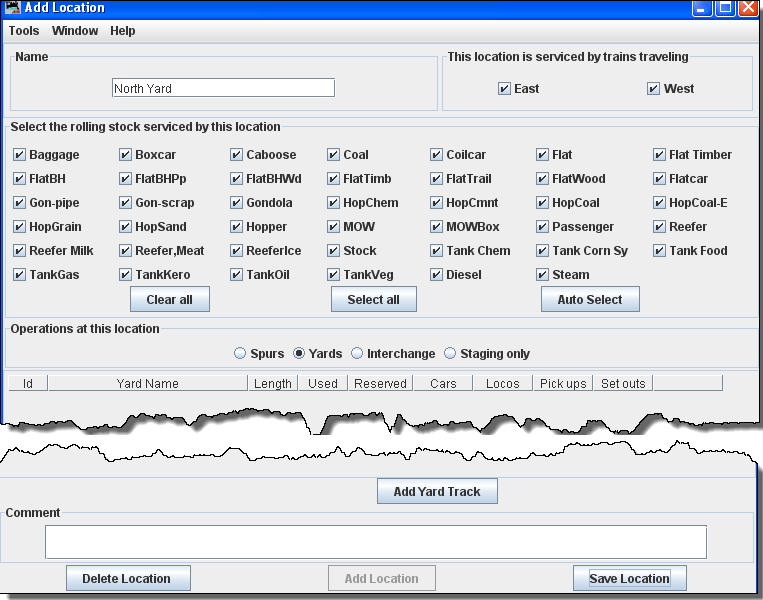Open the Window menu
The width and height of the screenshot is (763, 600).
click(x=75, y=31)
